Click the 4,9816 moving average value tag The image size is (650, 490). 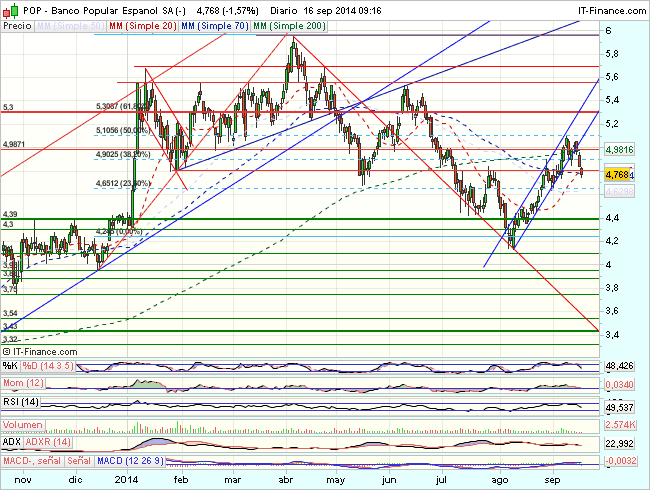619,150
